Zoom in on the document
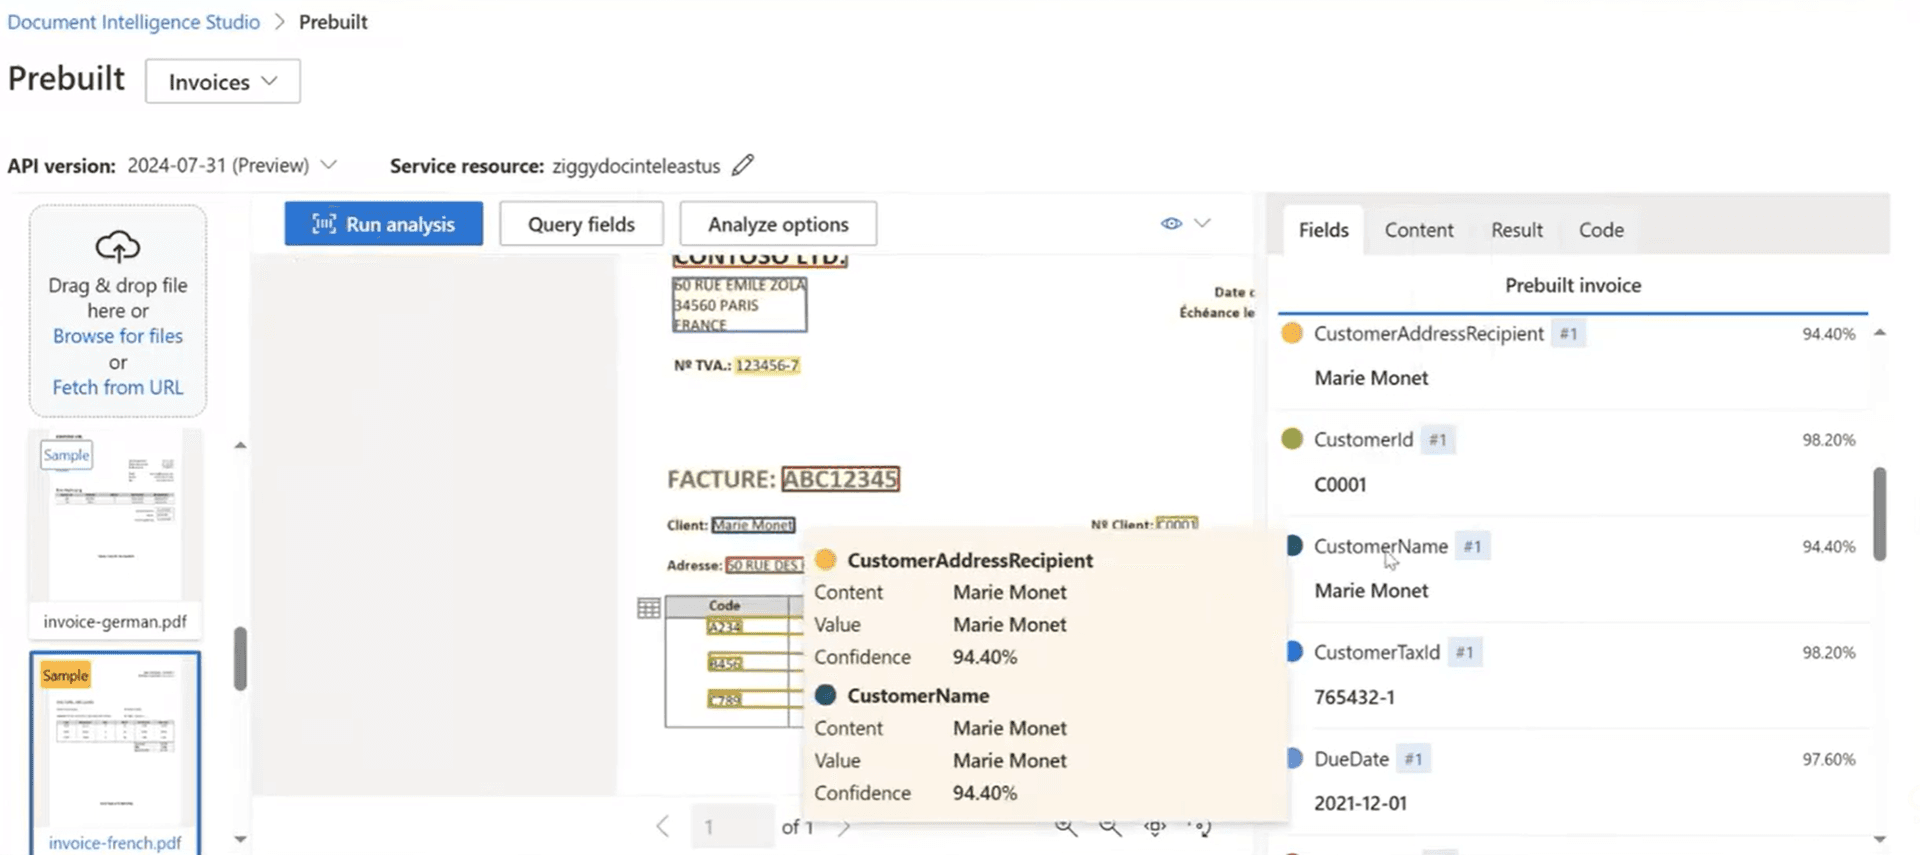Viewport: 1920px width, 855px height. (x=1066, y=827)
